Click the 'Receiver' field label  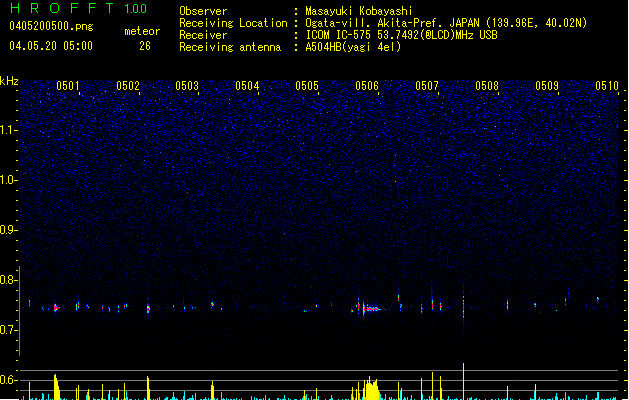point(203,35)
